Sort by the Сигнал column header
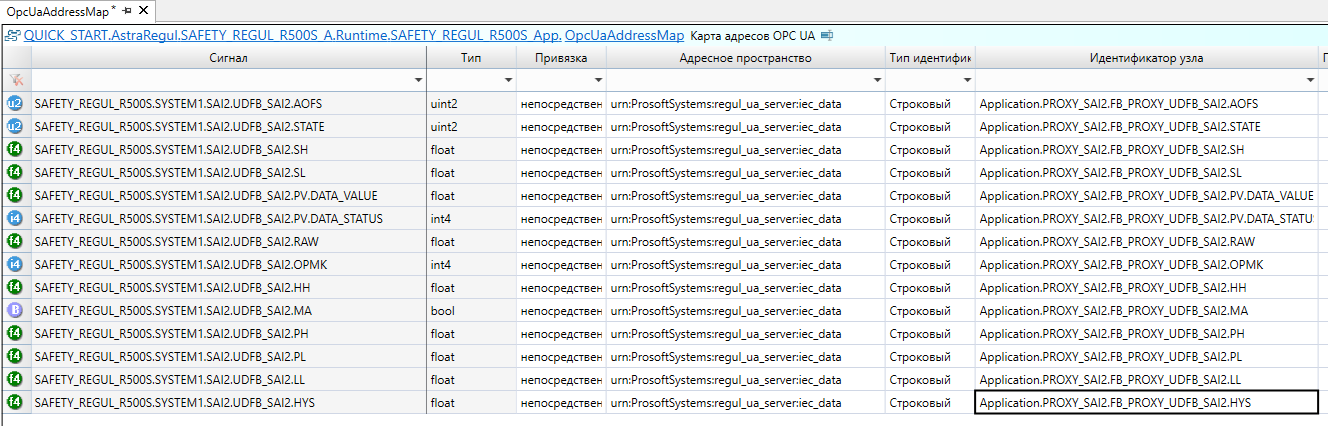Screen dimensions: 1328x426 pos(228,58)
